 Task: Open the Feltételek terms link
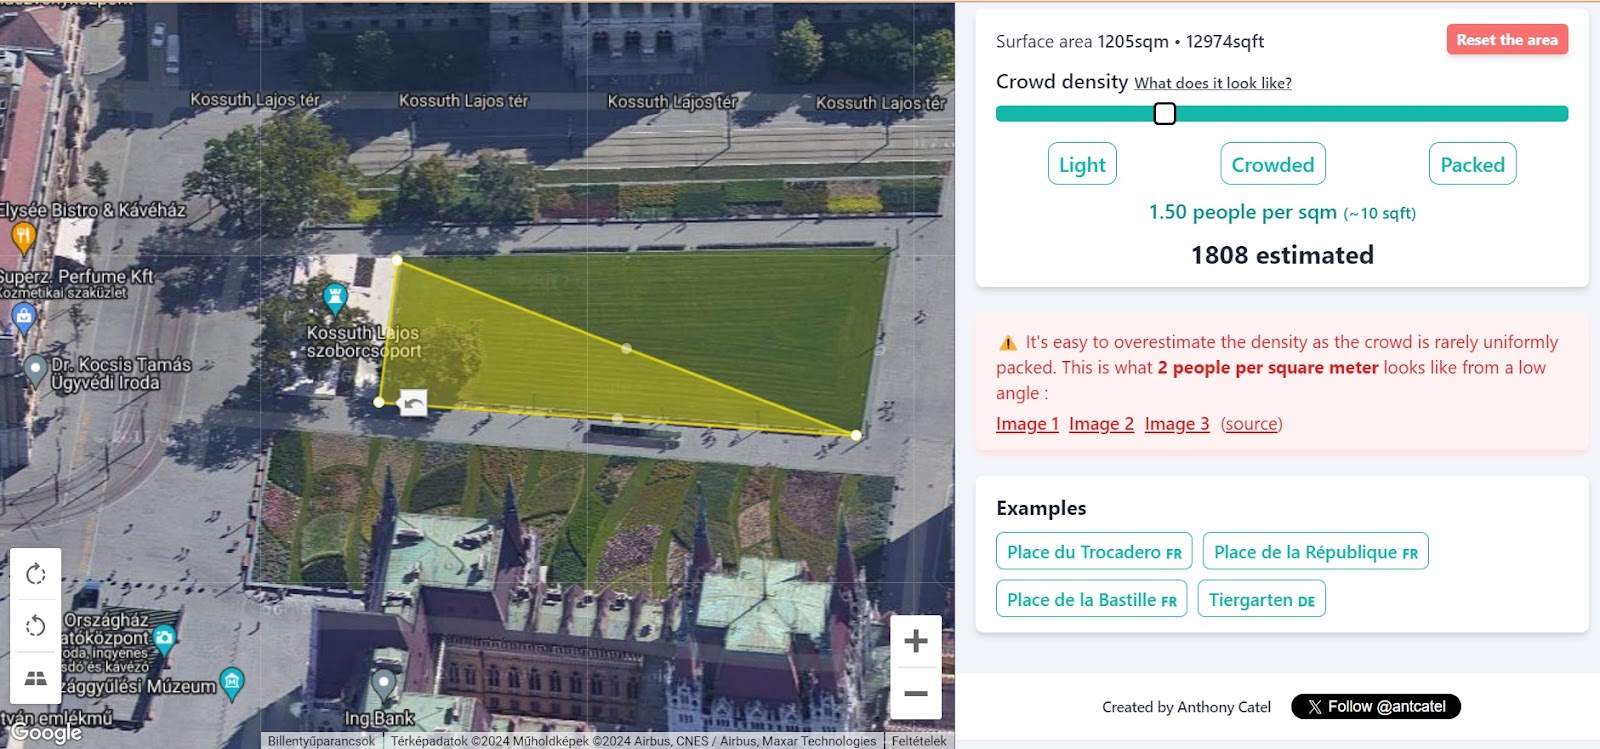(x=919, y=741)
